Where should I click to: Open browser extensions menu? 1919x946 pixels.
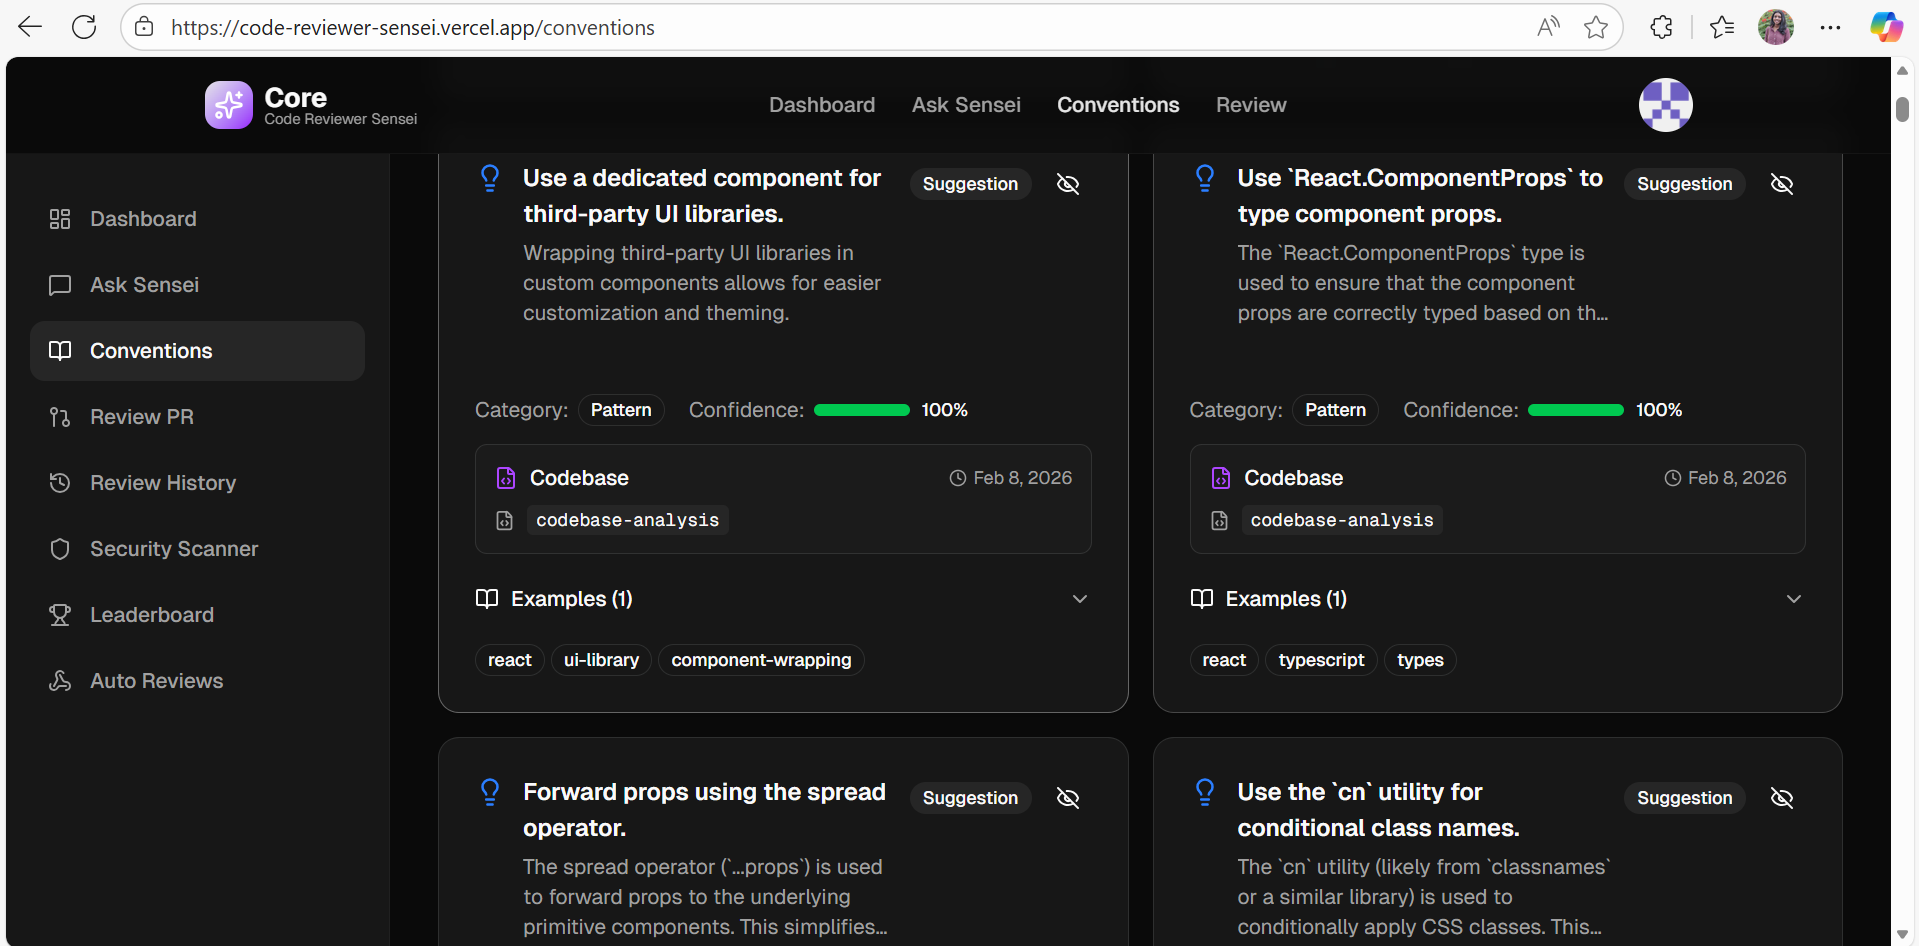tap(1661, 27)
